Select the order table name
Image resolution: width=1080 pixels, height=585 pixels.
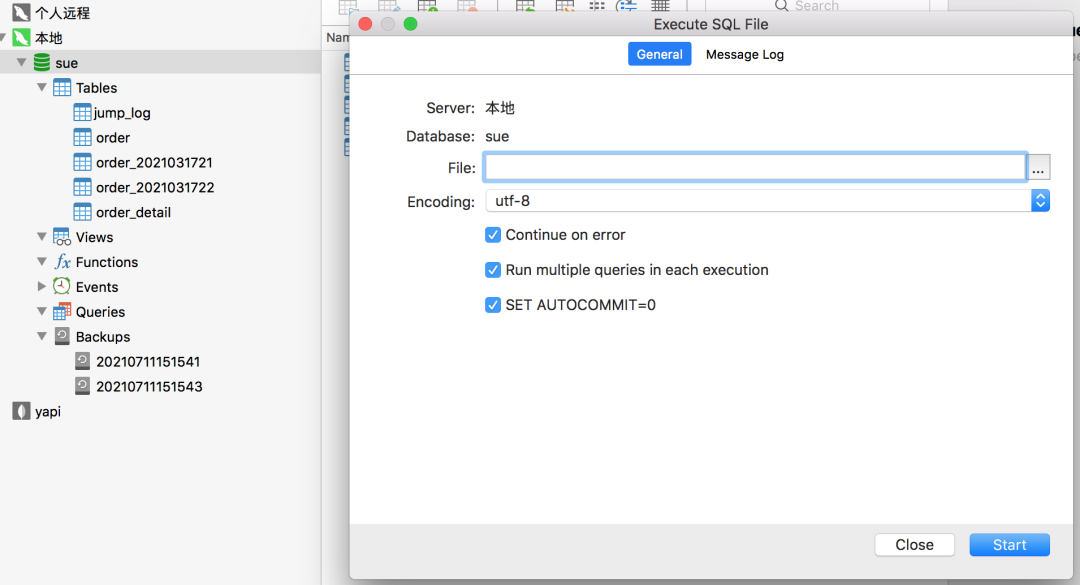(113, 138)
